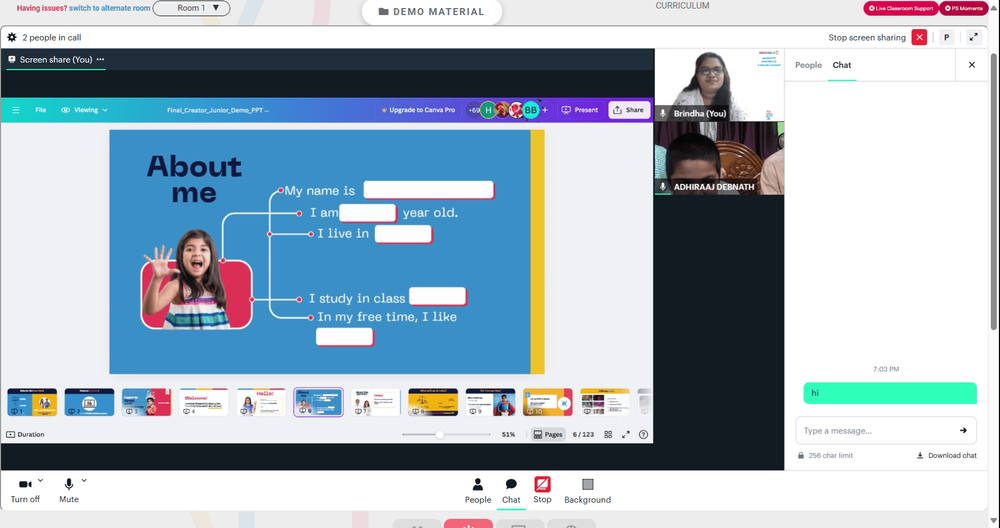
Task: Expand call to fullscreen
Action: tap(973, 38)
